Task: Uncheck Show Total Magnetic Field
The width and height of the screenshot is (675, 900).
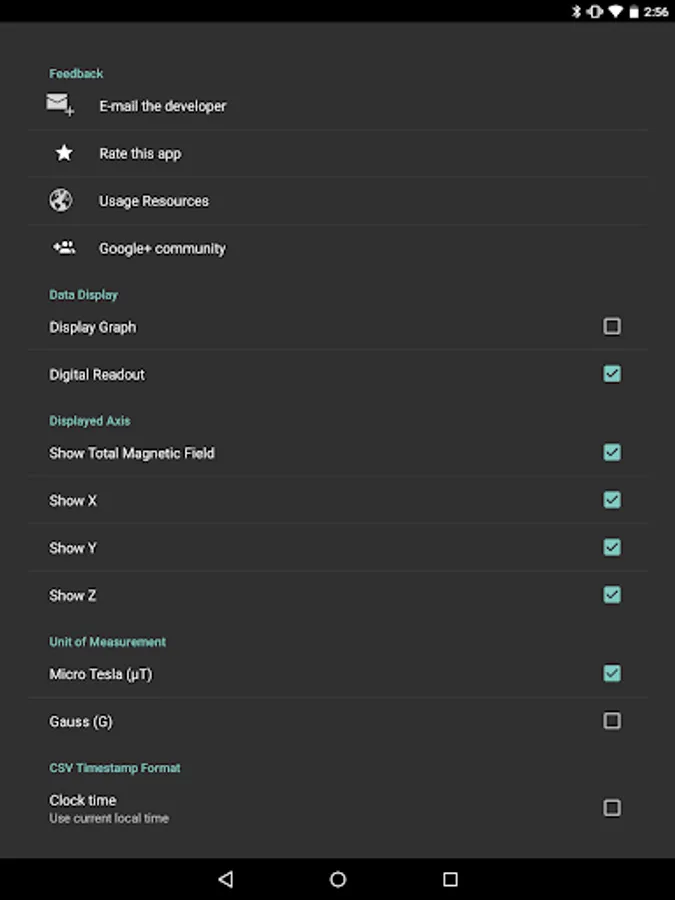Action: (x=612, y=452)
